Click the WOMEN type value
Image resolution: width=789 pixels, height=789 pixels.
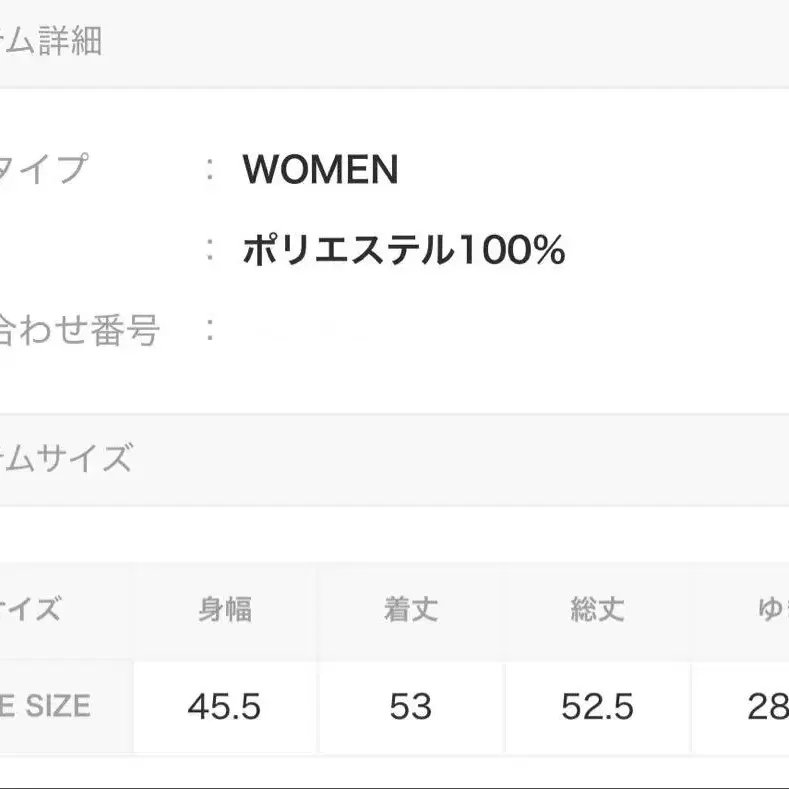pyautogui.click(x=320, y=170)
